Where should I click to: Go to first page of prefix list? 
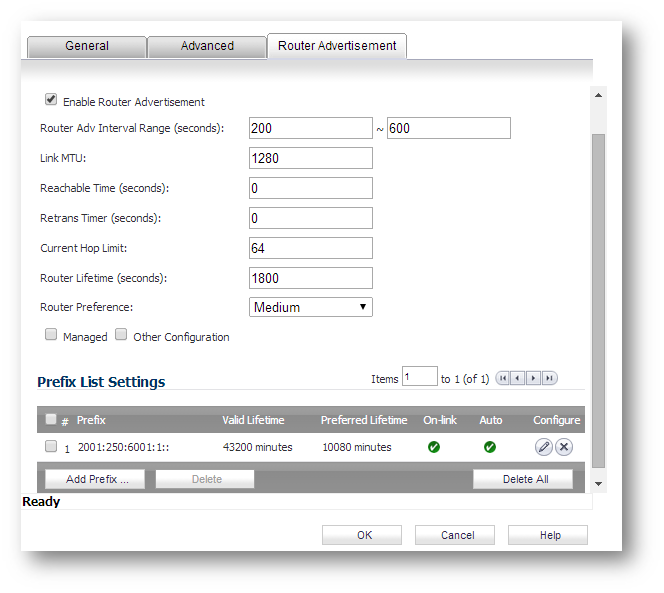(503, 378)
